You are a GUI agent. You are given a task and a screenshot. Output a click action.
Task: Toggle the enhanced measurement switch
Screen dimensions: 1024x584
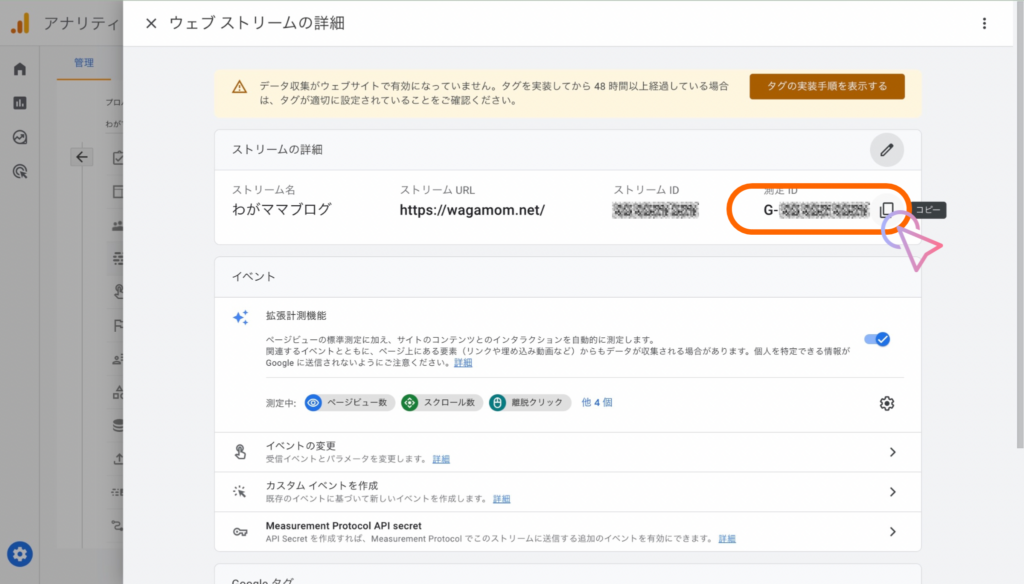point(877,339)
